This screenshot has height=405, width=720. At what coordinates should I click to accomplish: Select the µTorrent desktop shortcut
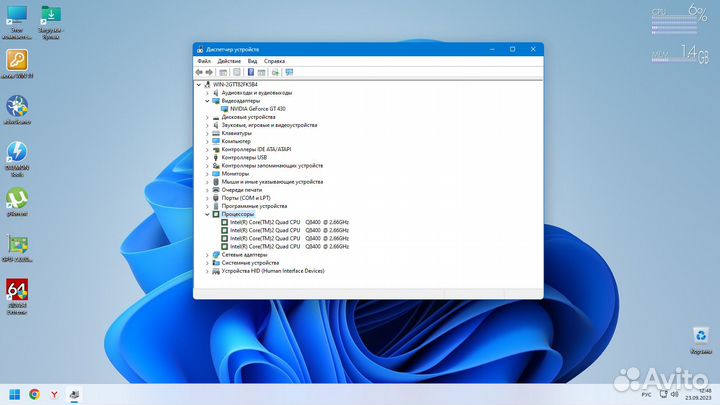(x=17, y=202)
